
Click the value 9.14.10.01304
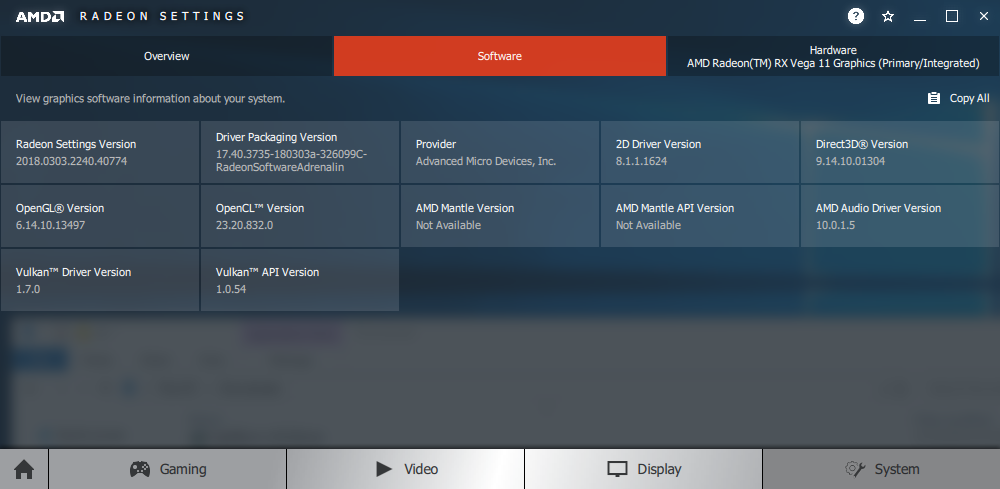pos(850,161)
